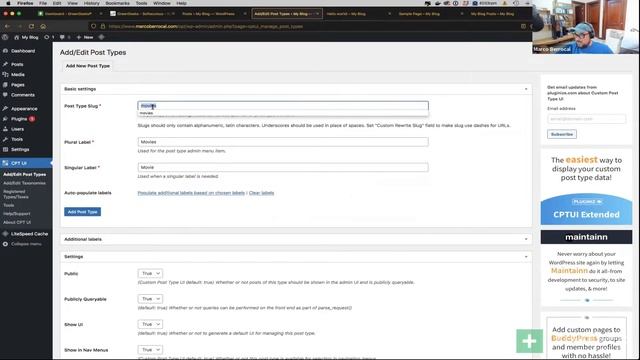Collapse the WordPress admin menu
Viewport: 640px width, 360px height.
26,244
